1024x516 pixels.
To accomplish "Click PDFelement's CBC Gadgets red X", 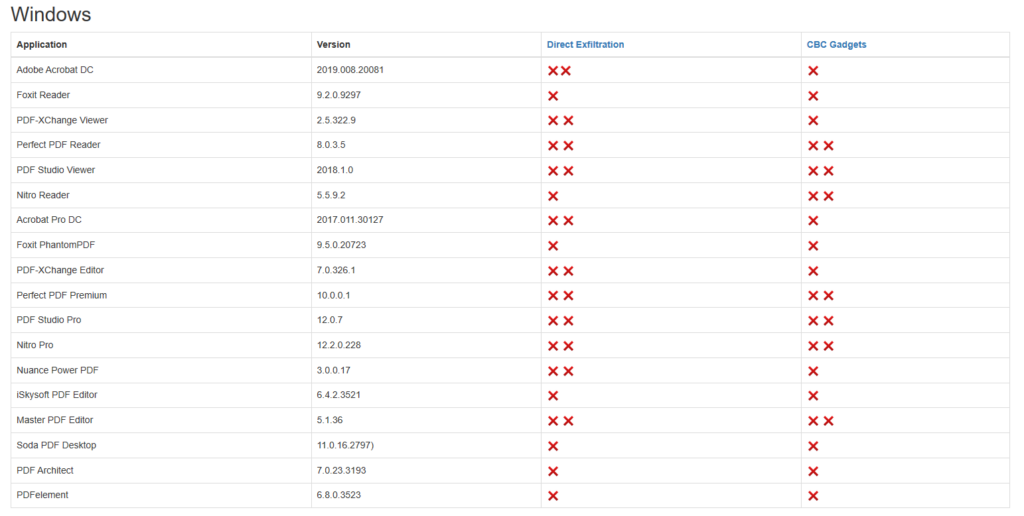I will [813, 496].
